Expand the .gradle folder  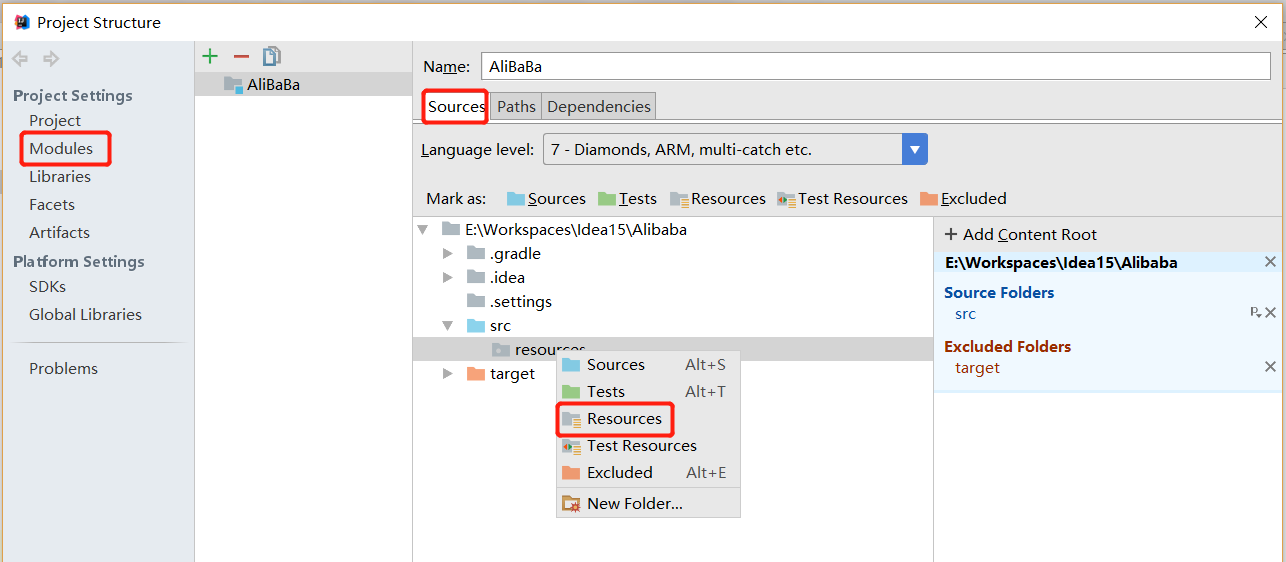[448, 253]
